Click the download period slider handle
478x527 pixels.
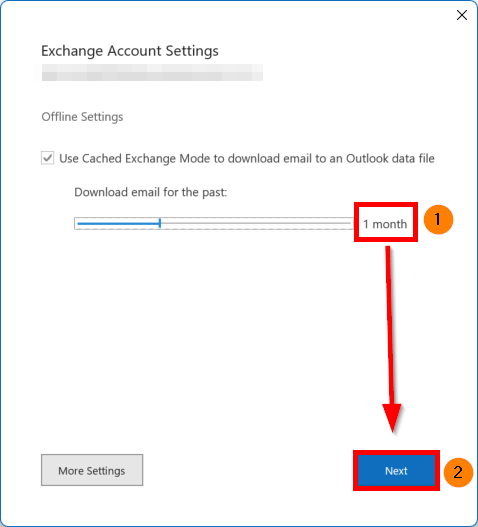[x=160, y=223]
